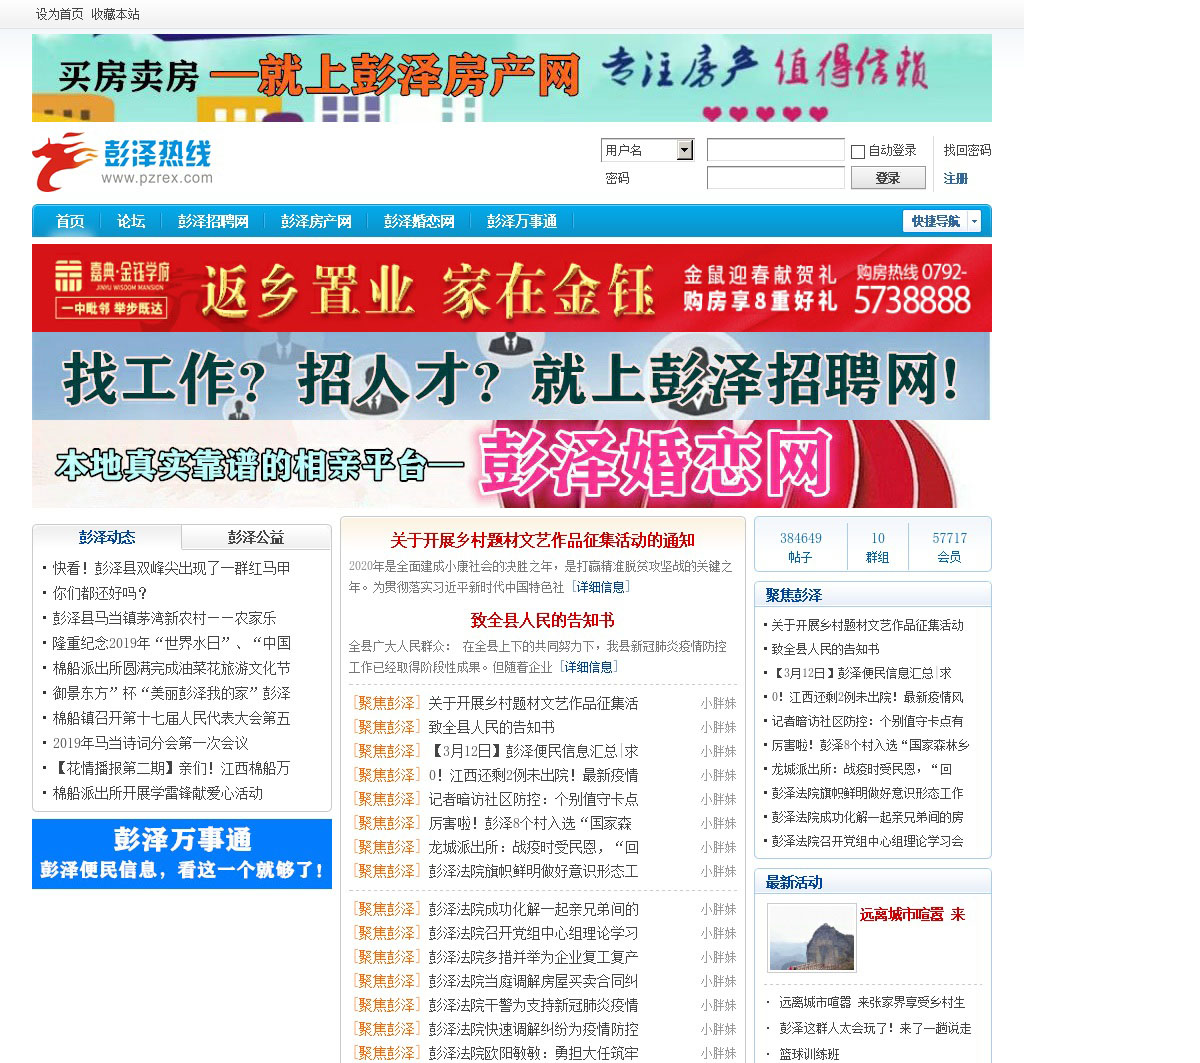Open the red 远离城市喧嚣 来 activity title
The image size is (1200, 1063).
coord(912,914)
